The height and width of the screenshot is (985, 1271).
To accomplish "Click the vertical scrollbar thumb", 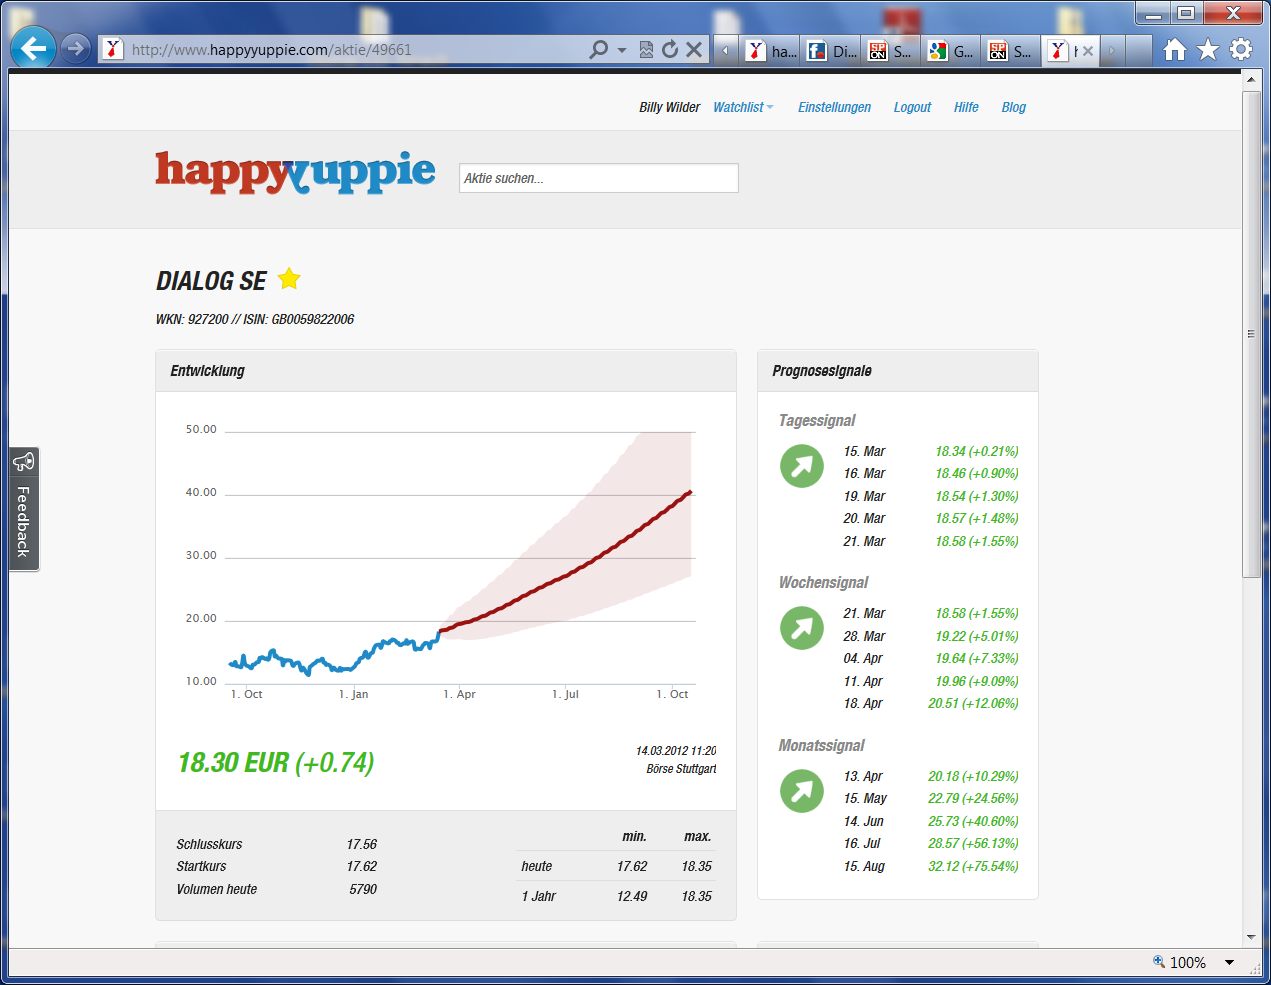I will 1251,334.
